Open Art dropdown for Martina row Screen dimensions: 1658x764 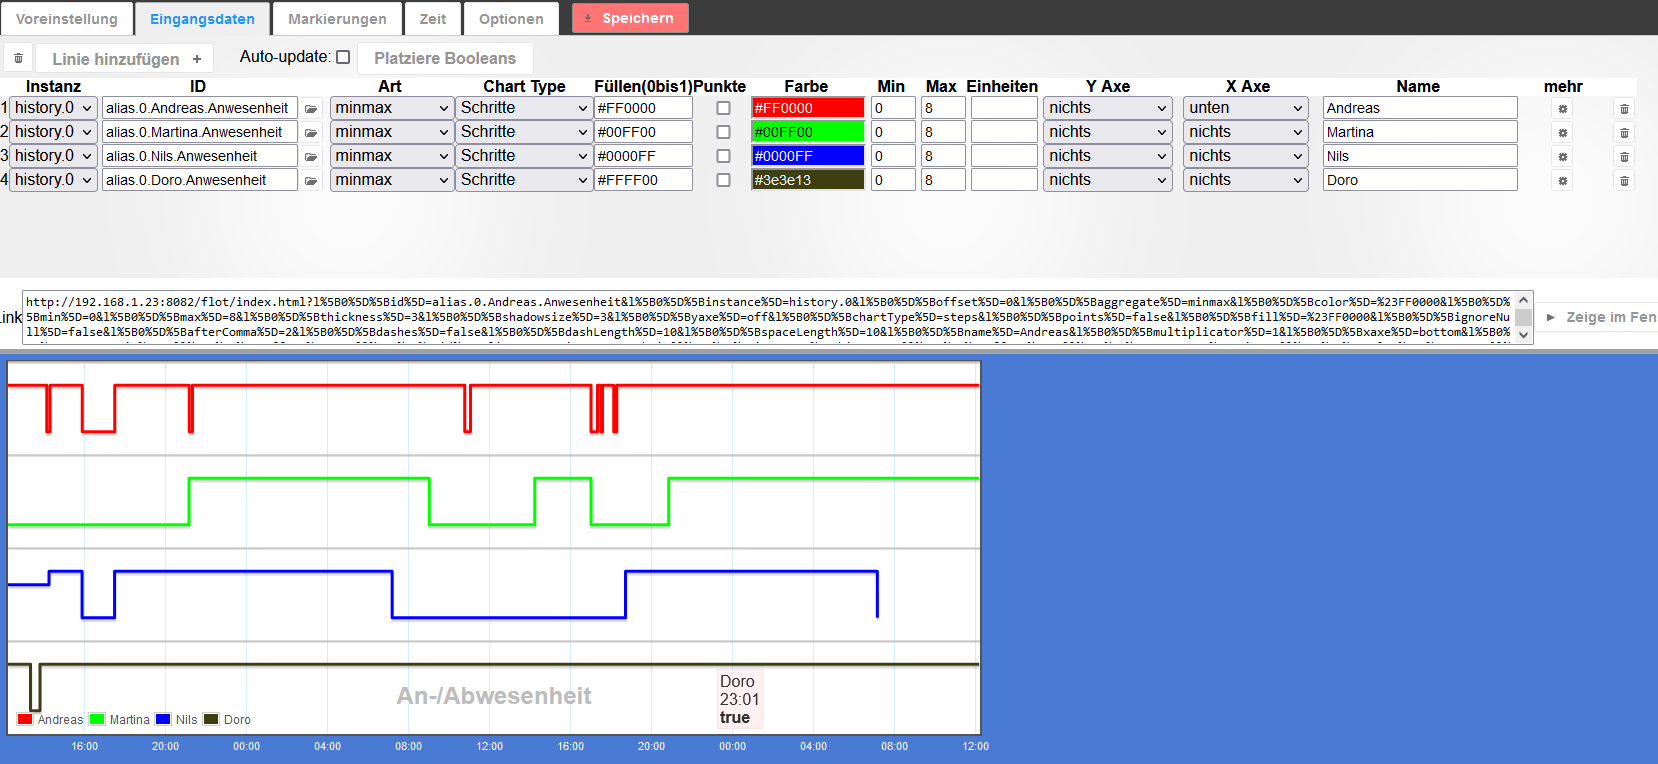tap(392, 132)
